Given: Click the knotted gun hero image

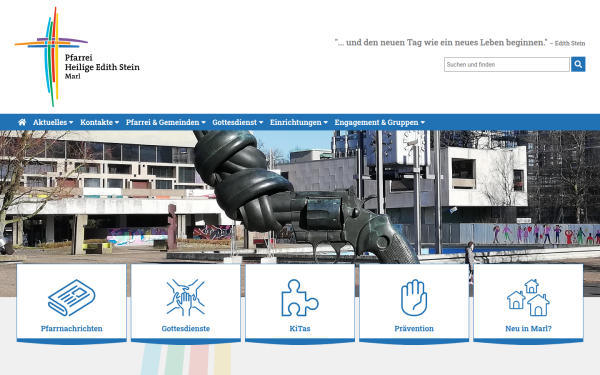Looking at the screenshot, I should 300,197.
